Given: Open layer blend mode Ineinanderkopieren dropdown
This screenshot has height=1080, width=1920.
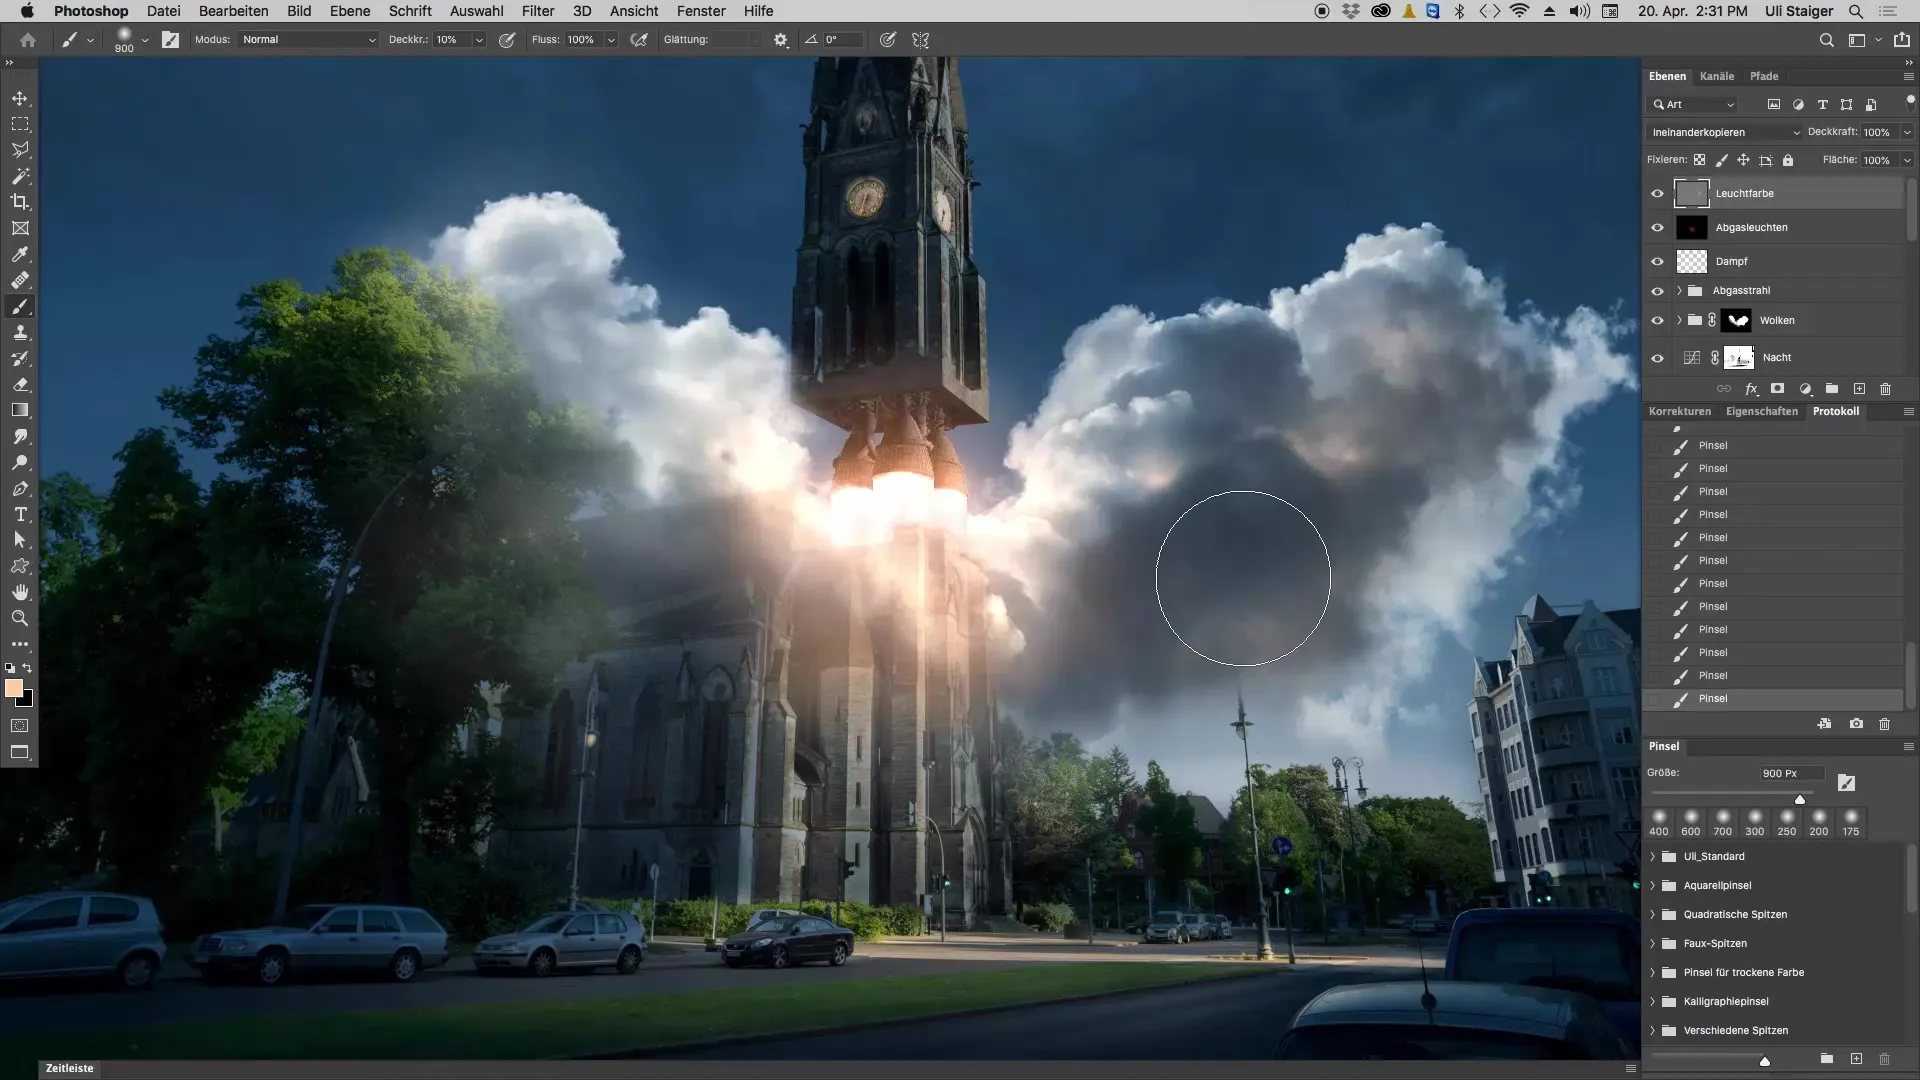Looking at the screenshot, I should coord(1724,132).
